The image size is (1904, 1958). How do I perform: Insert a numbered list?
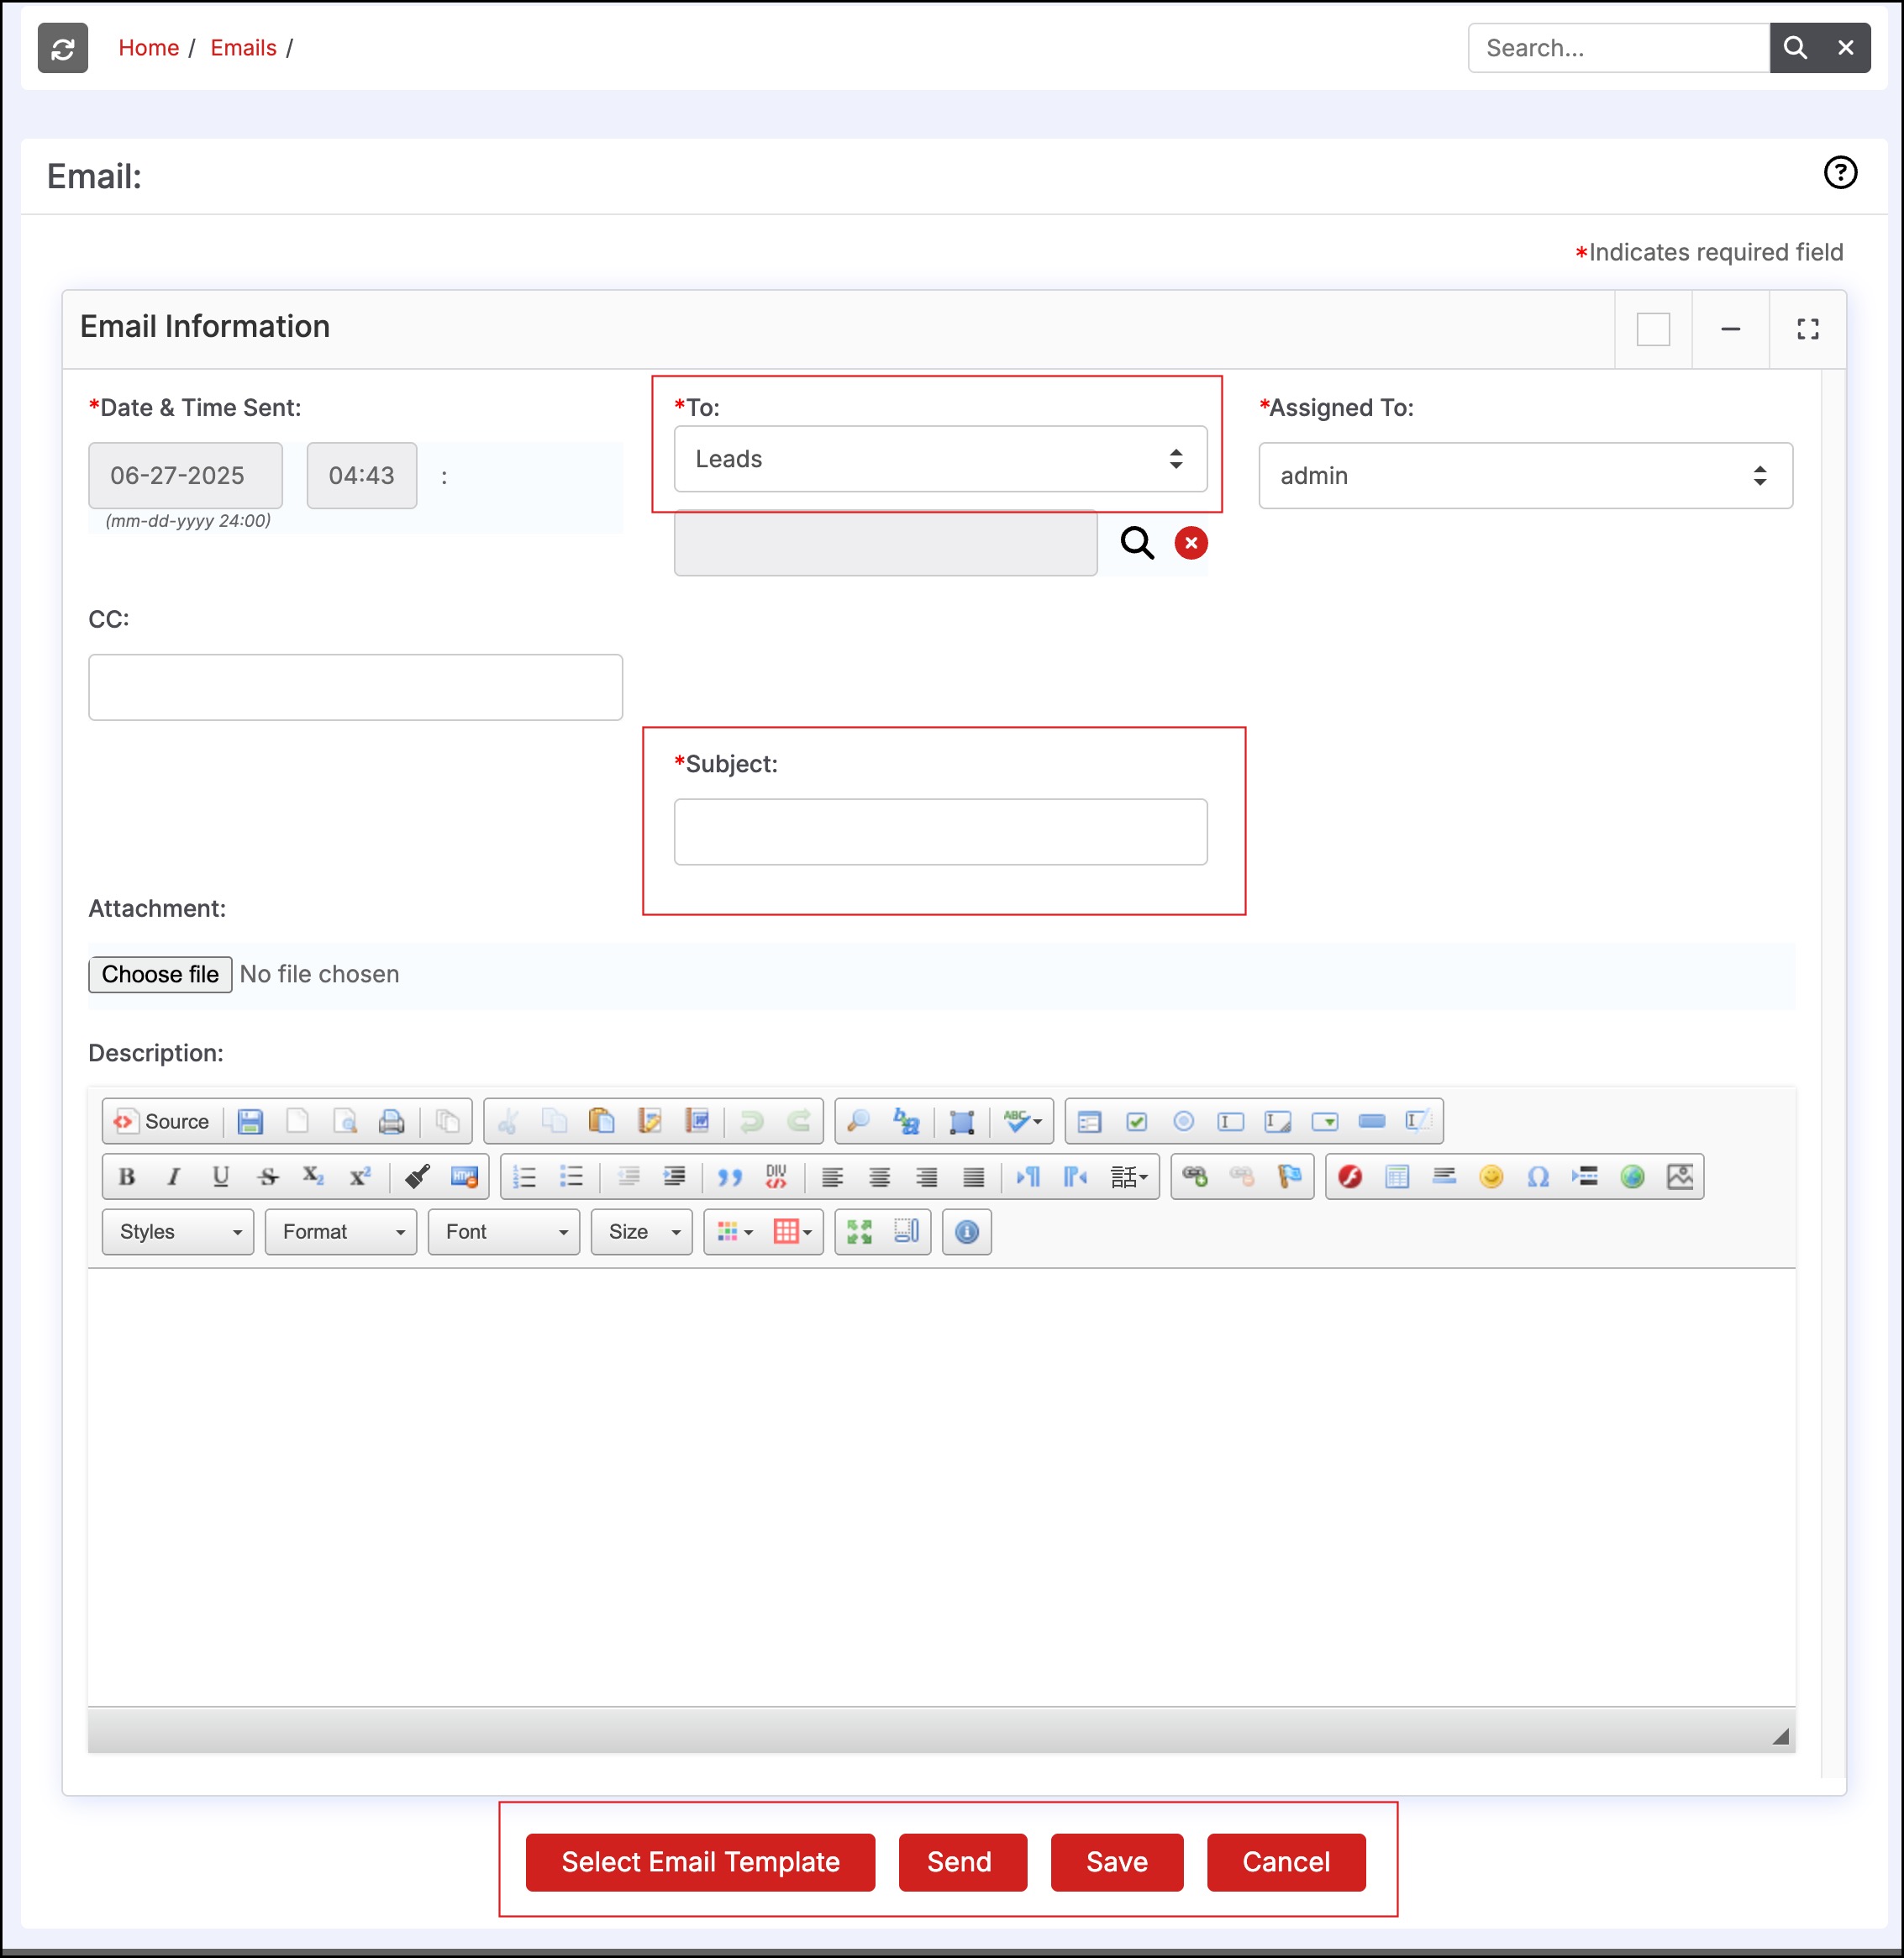pyautogui.click(x=525, y=1176)
